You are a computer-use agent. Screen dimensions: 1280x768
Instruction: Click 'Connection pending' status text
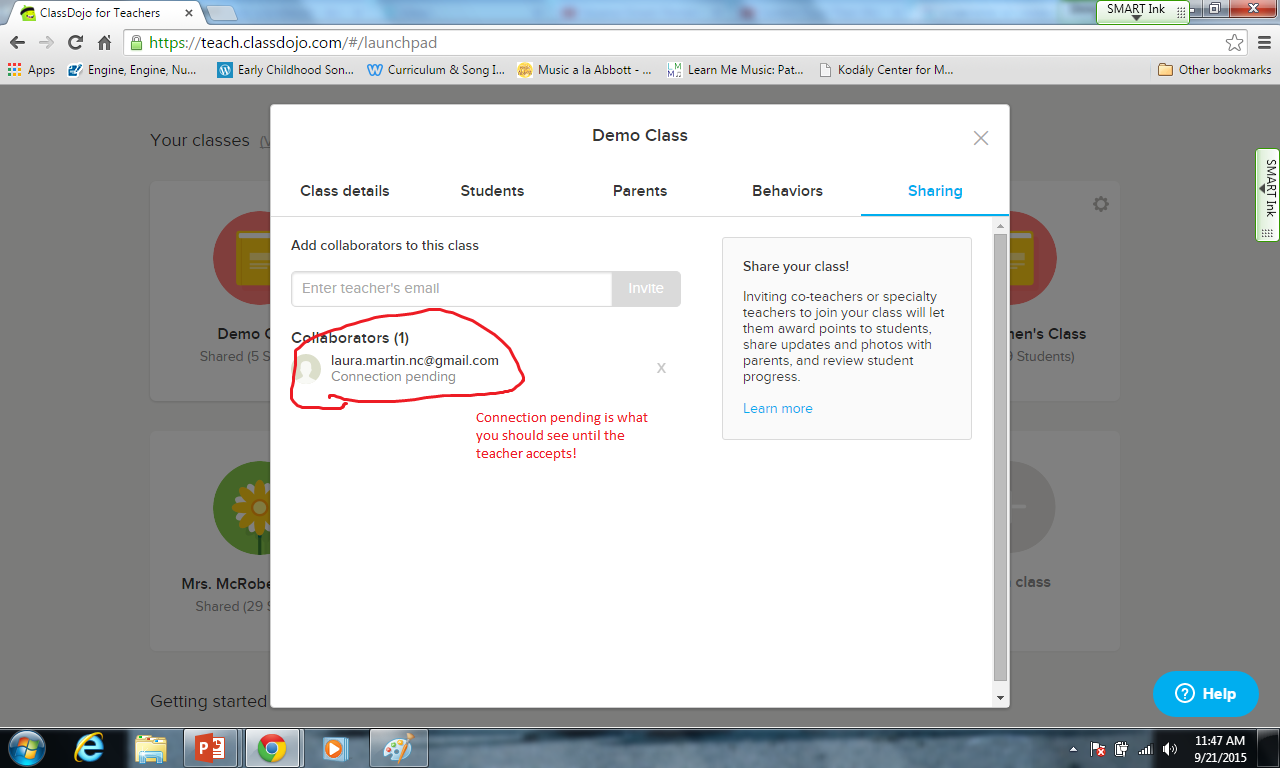[x=393, y=377]
